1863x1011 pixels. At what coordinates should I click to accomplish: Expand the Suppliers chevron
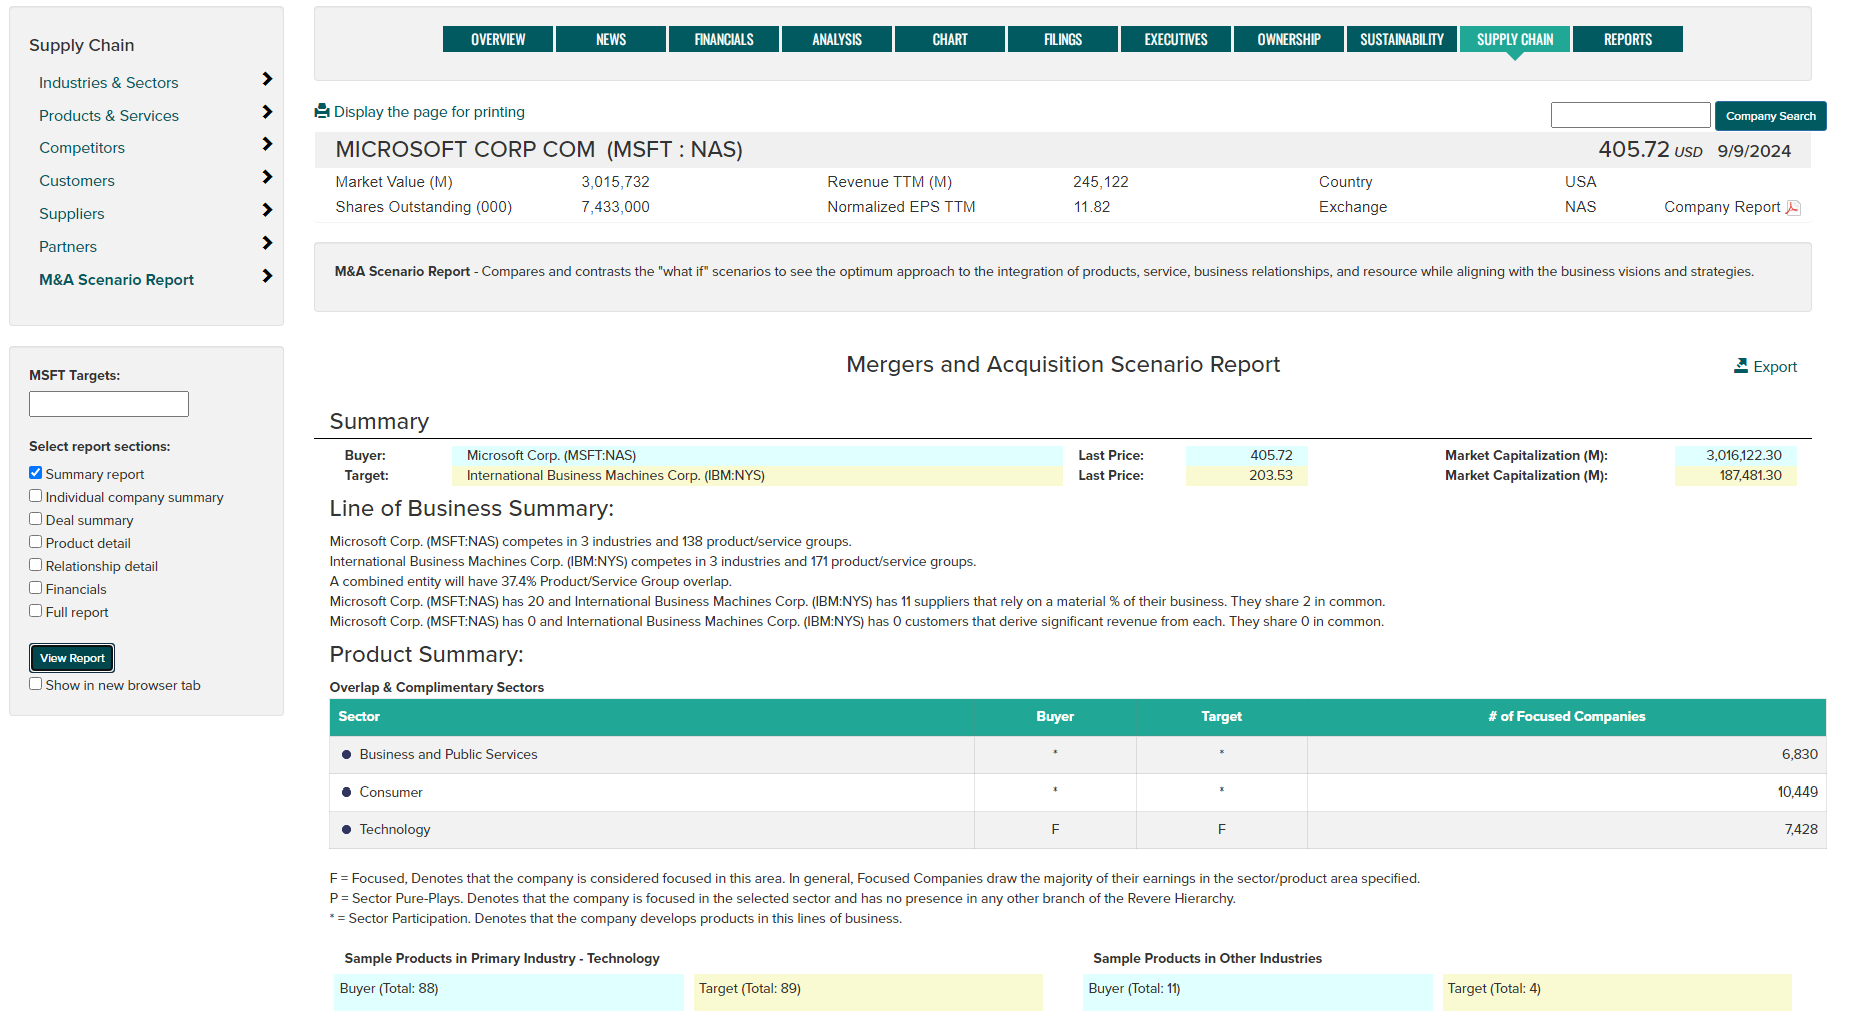pyautogui.click(x=267, y=210)
